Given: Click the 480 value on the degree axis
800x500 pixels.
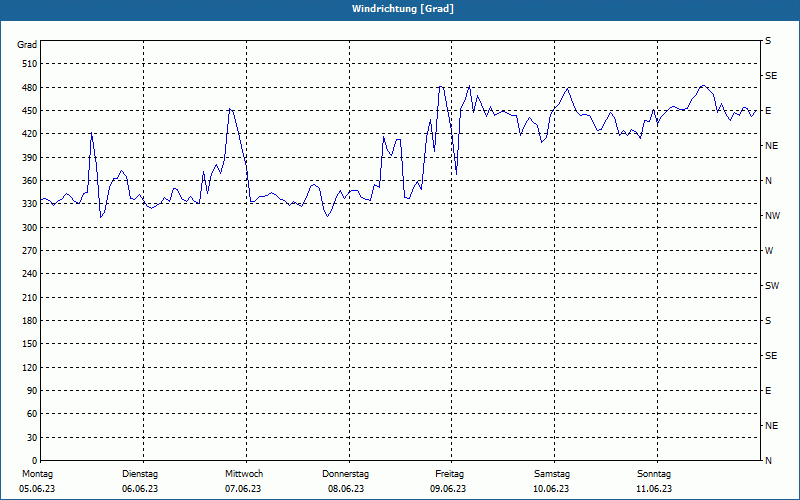Looking at the screenshot, I should point(30,87).
